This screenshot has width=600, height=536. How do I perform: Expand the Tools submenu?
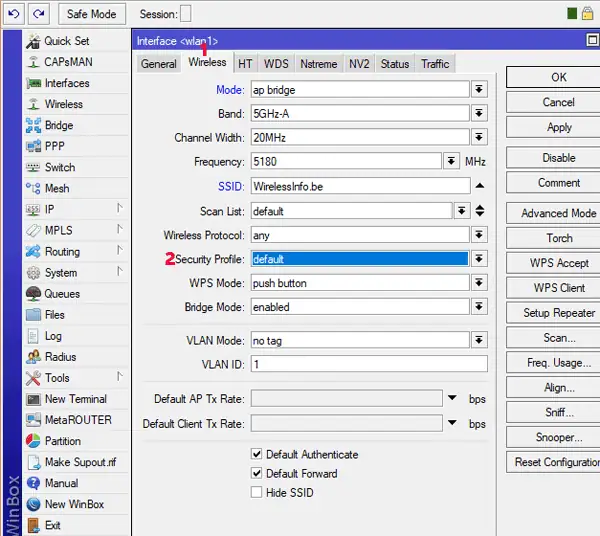tap(120, 376)
